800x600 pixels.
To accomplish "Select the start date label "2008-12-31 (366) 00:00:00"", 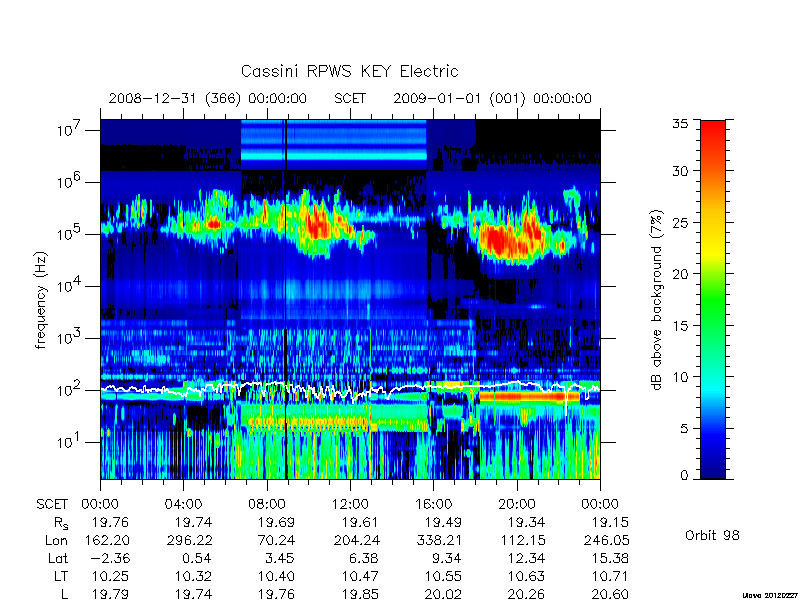I will coord(208,98).
